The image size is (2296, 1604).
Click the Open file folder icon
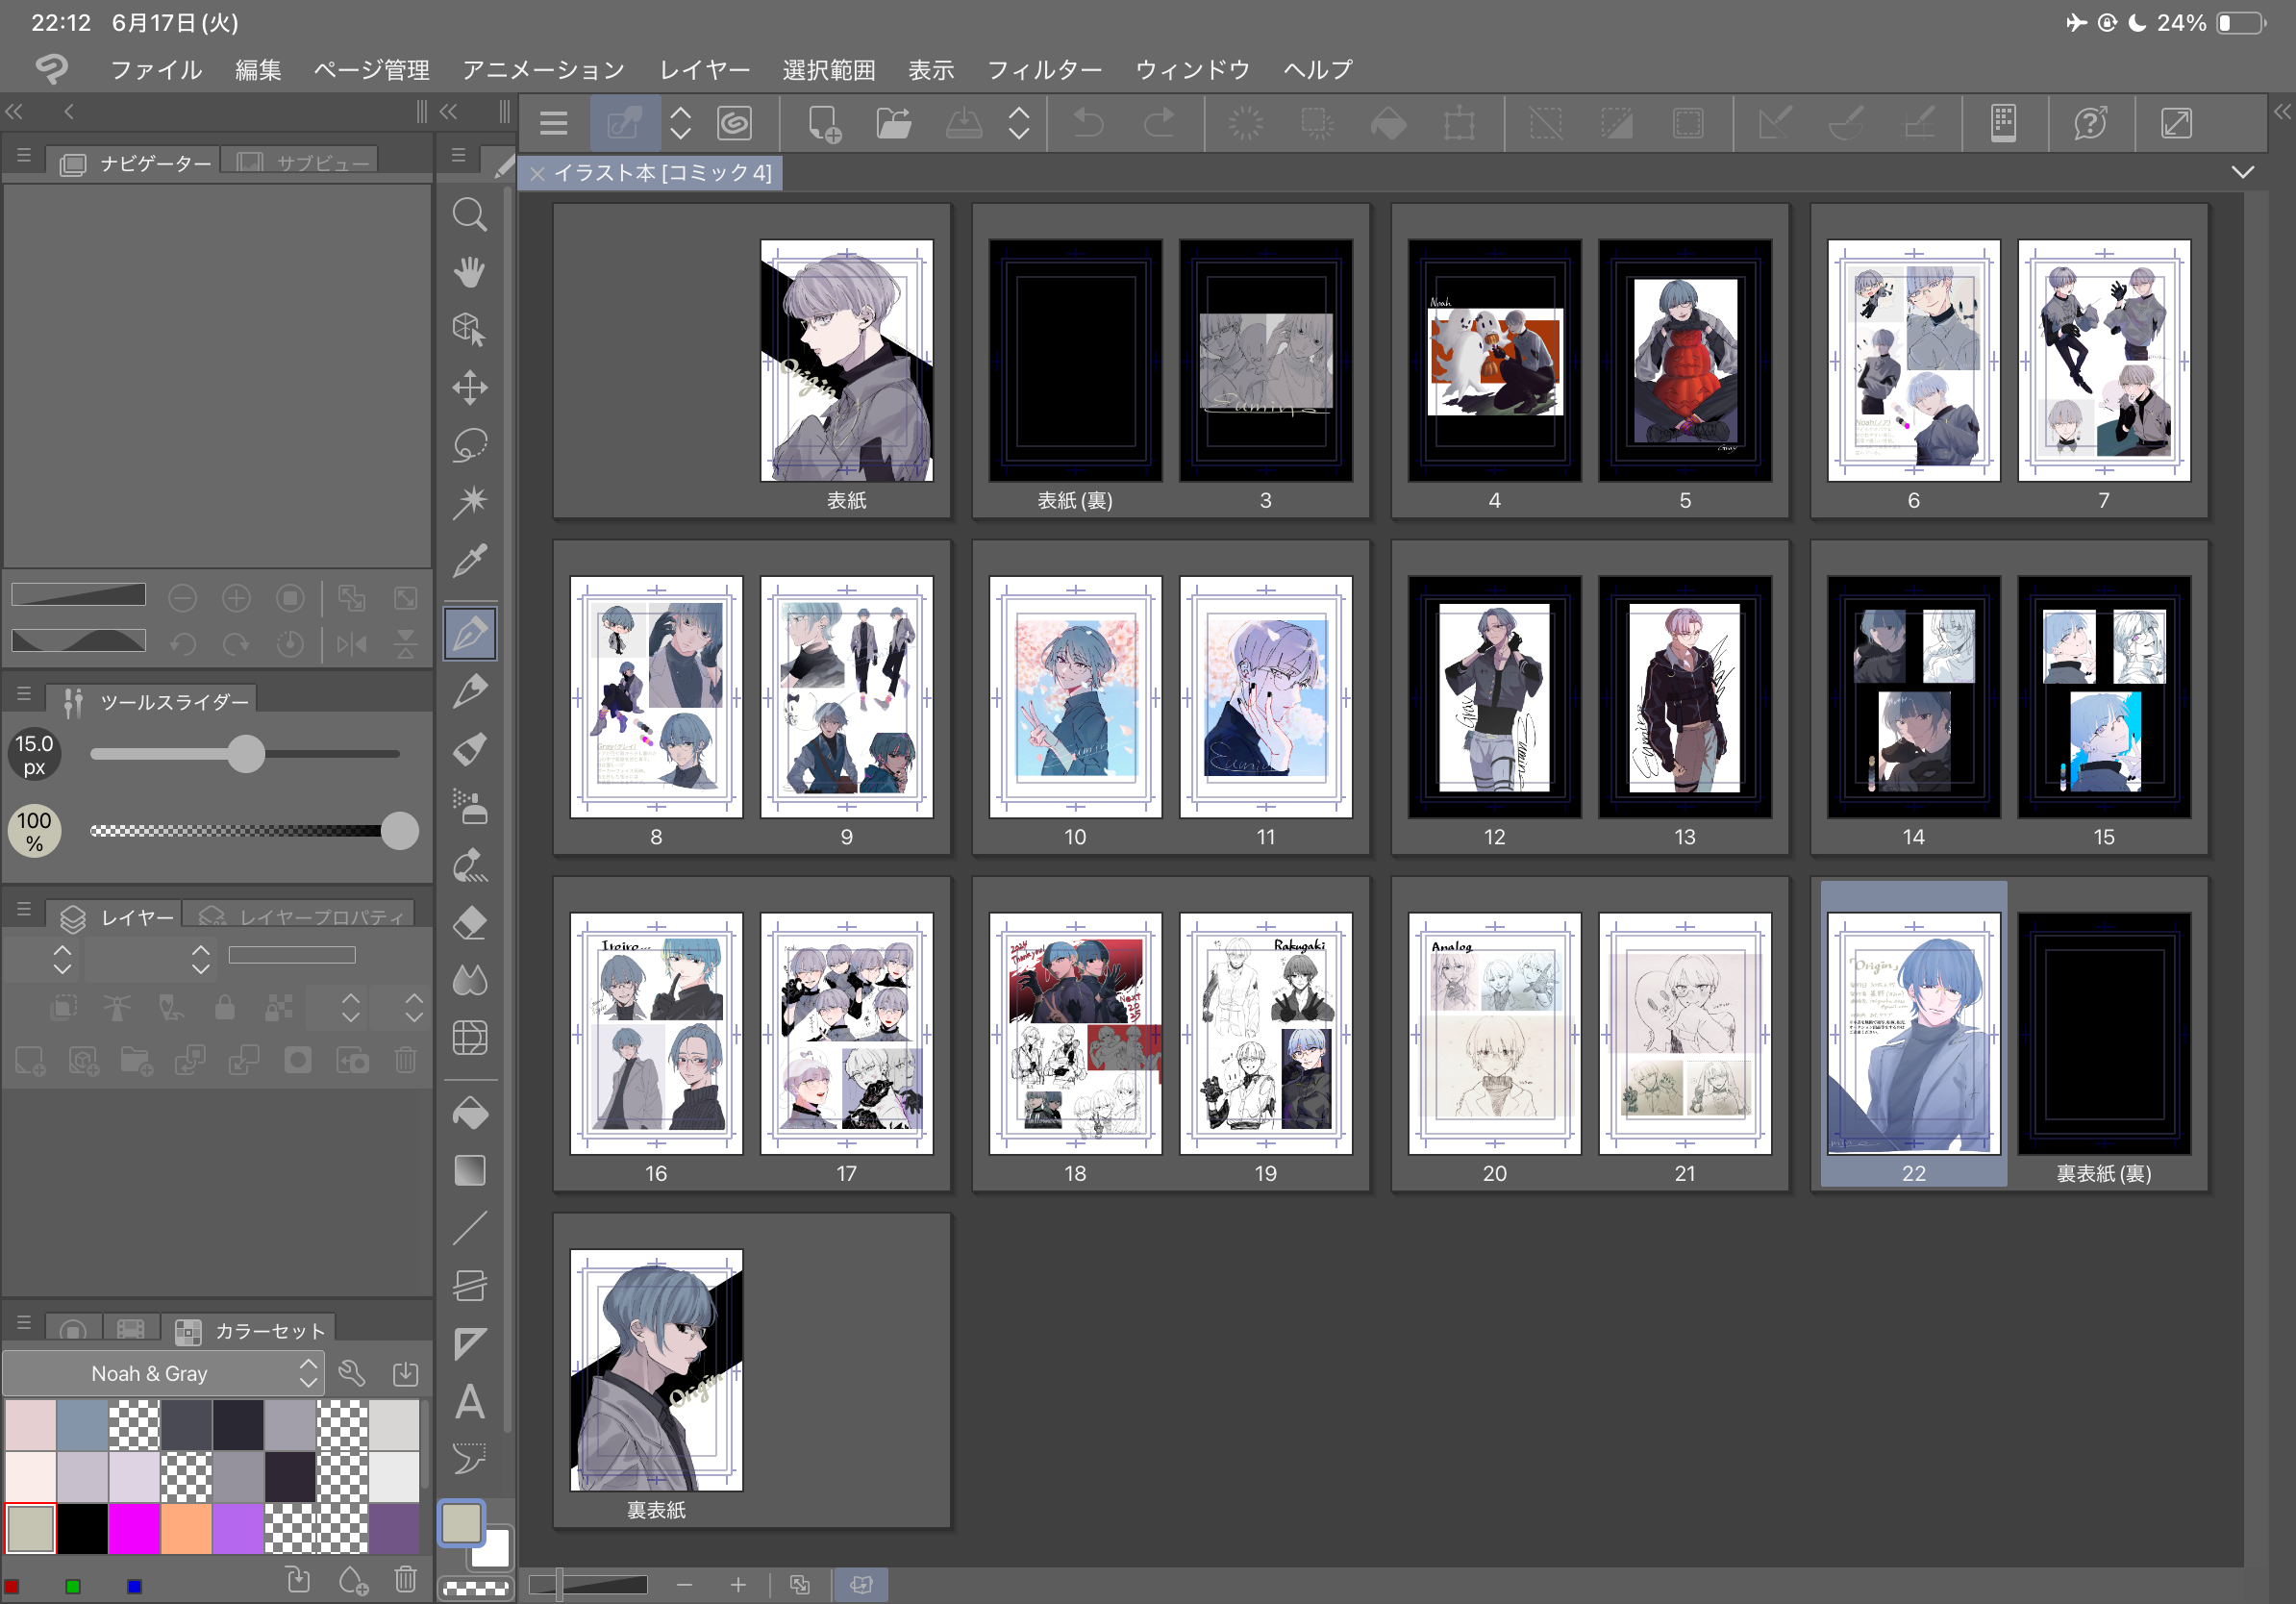[x=893, y=124]
